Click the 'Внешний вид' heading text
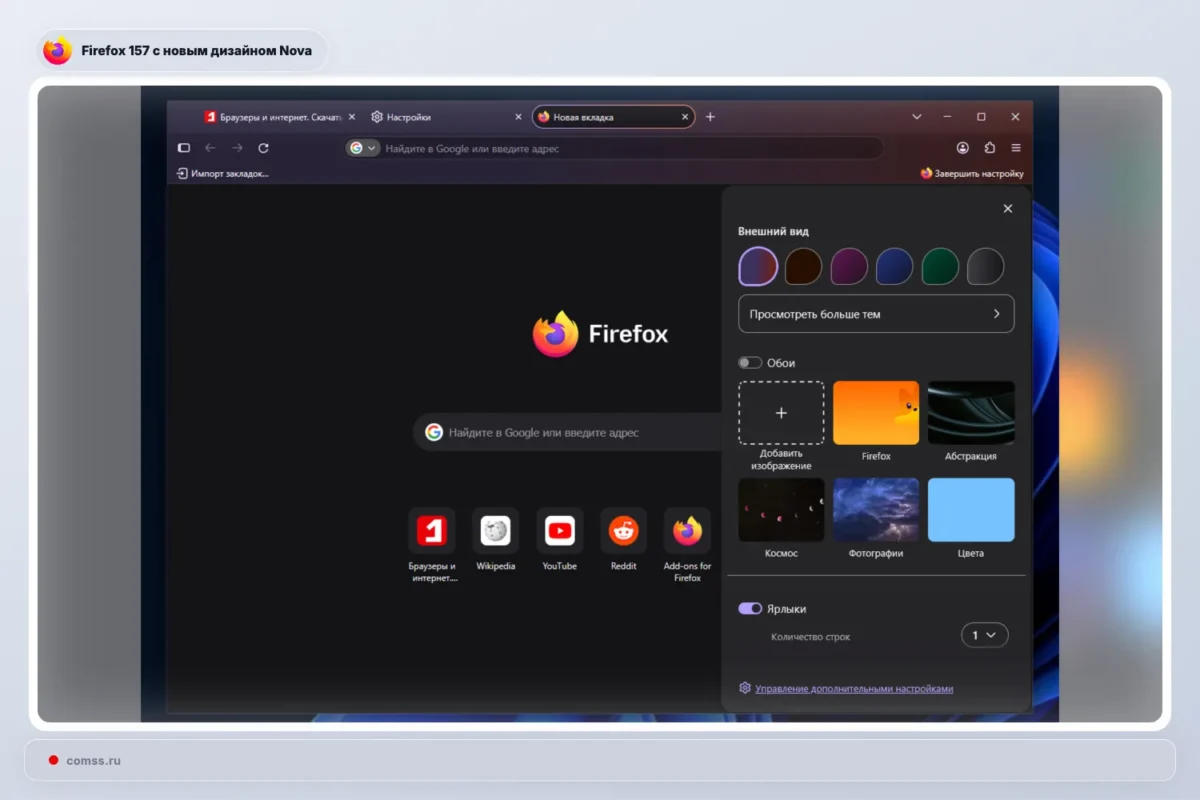The height and width of the screenshot is (800, 1200). [x=773, y=231]
